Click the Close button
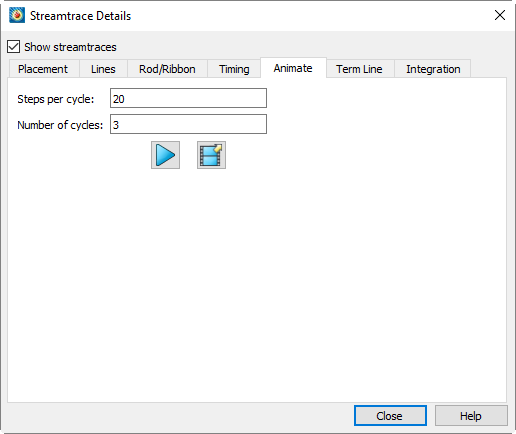516x434 pixels. (x=390, y=415)
